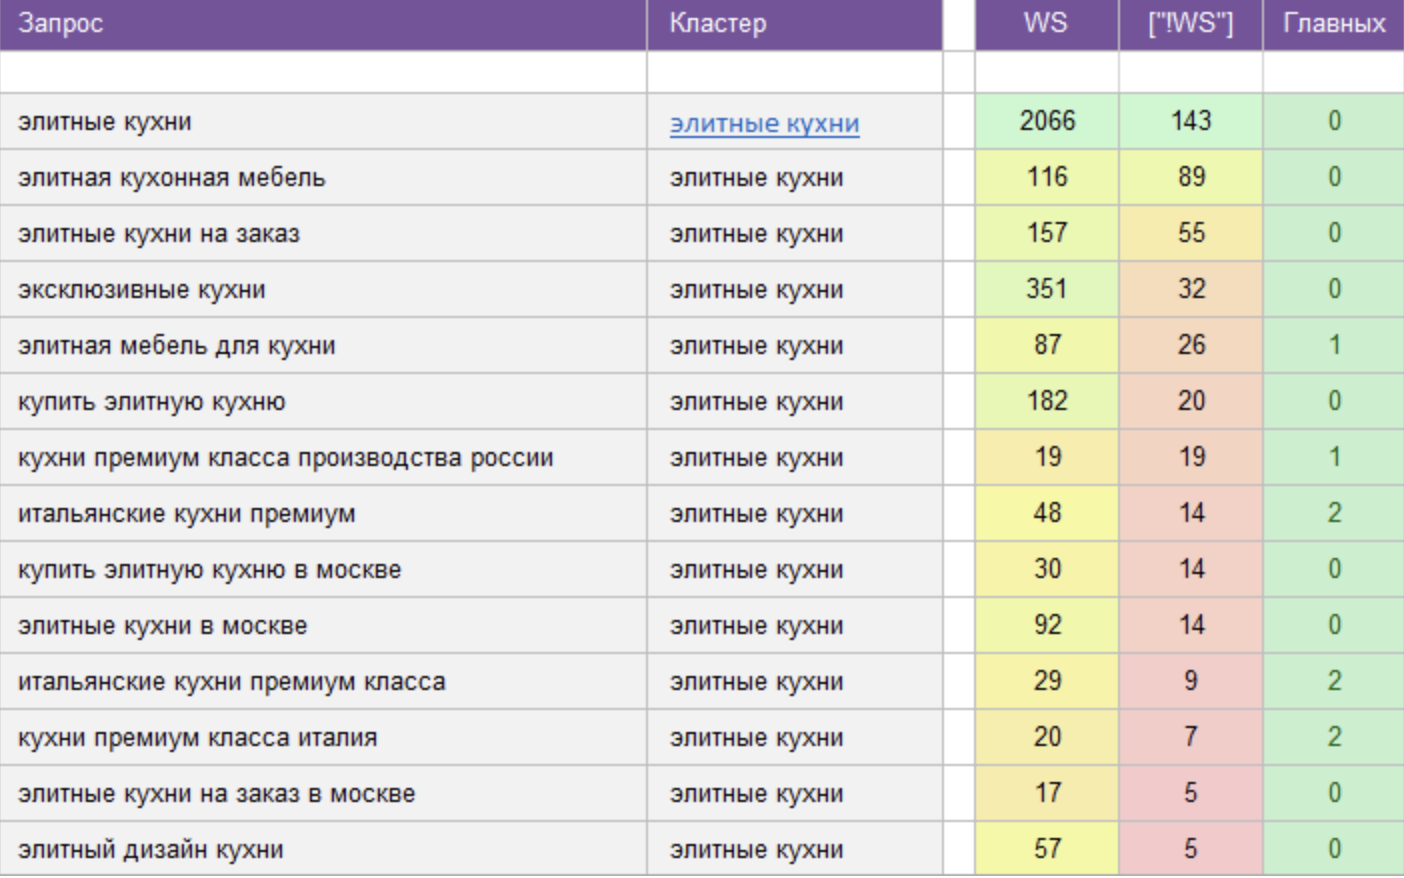1404x878 pixels.
Task: Select query 'купить элитную кухню'
Action: click(323, 402)
